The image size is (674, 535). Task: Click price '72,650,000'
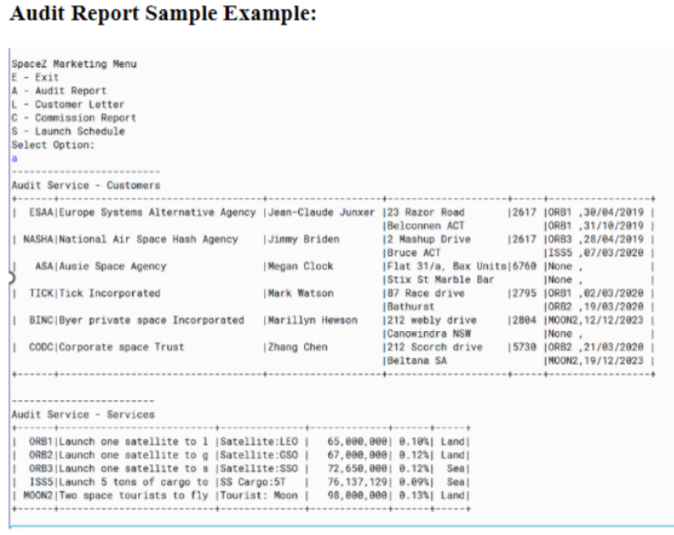[357, 469]
